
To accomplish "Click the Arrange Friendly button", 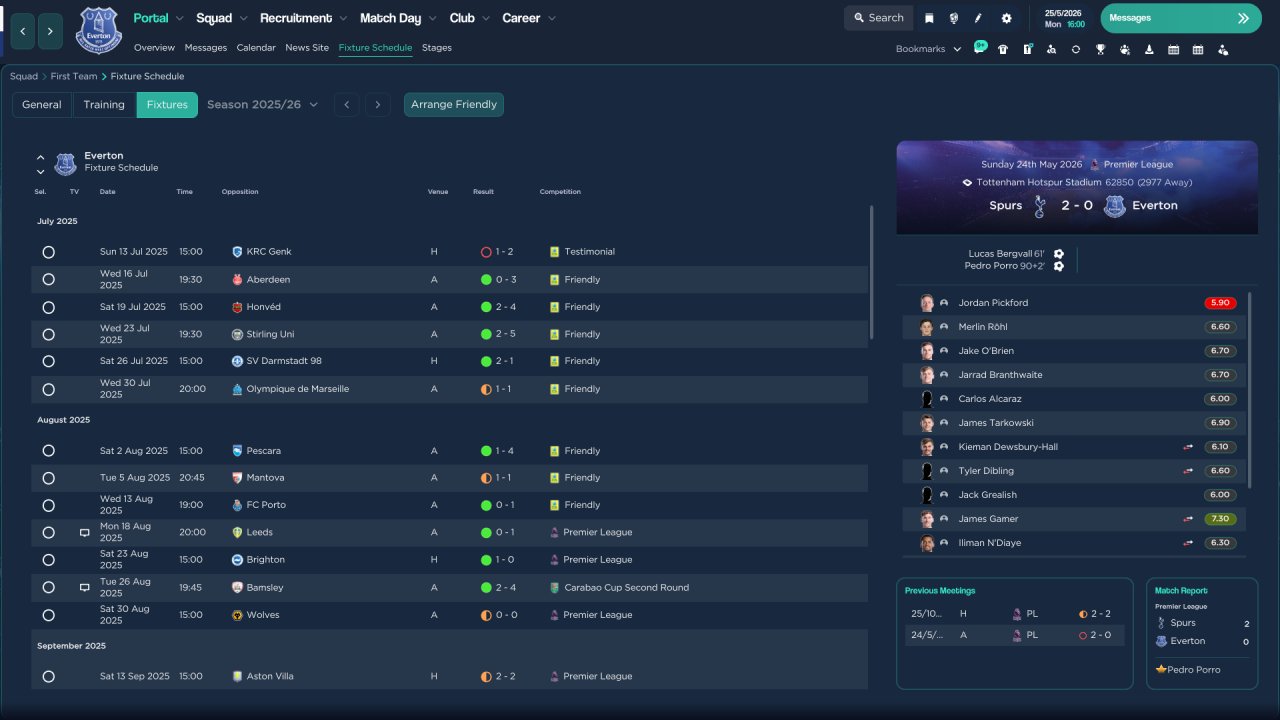I will coord(454,104).
